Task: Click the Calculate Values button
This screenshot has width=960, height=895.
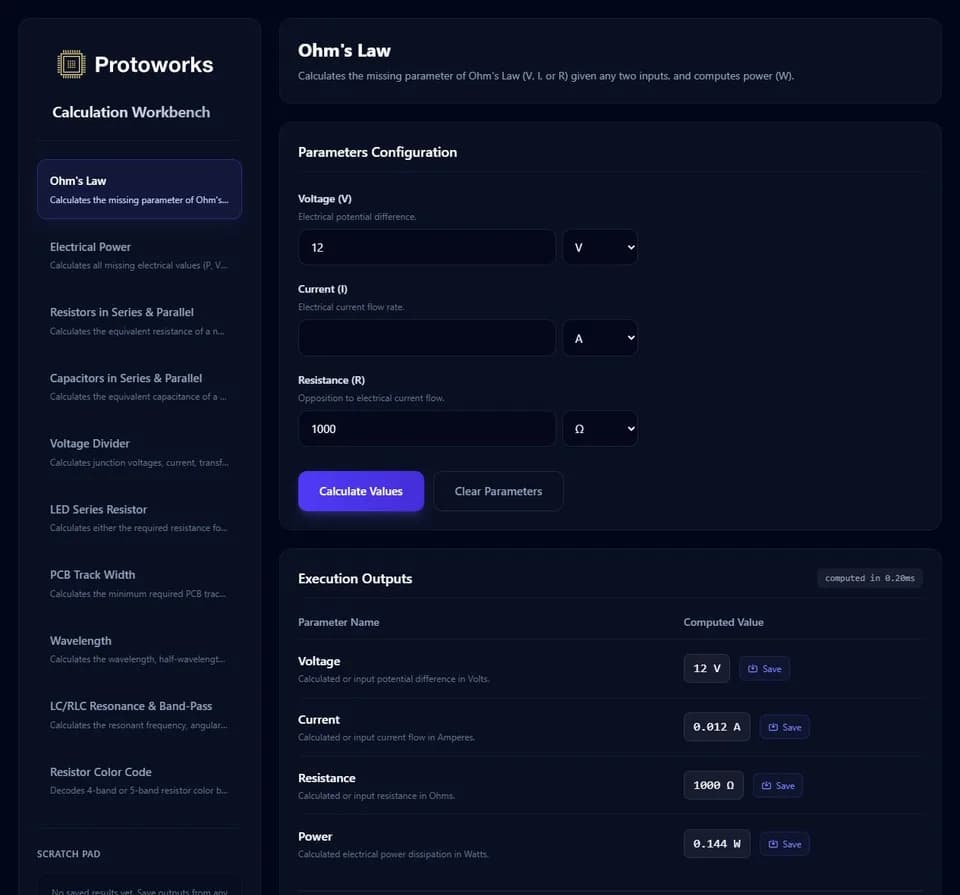Action: click(361, 491)
